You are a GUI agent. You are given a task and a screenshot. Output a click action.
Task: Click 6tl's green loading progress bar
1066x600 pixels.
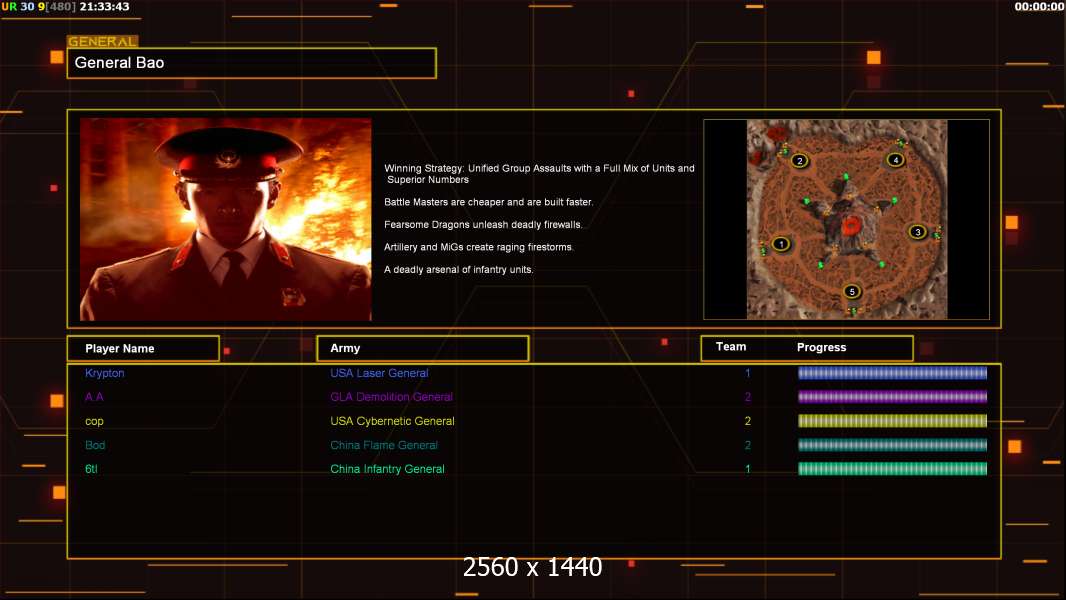pos(893,469)
